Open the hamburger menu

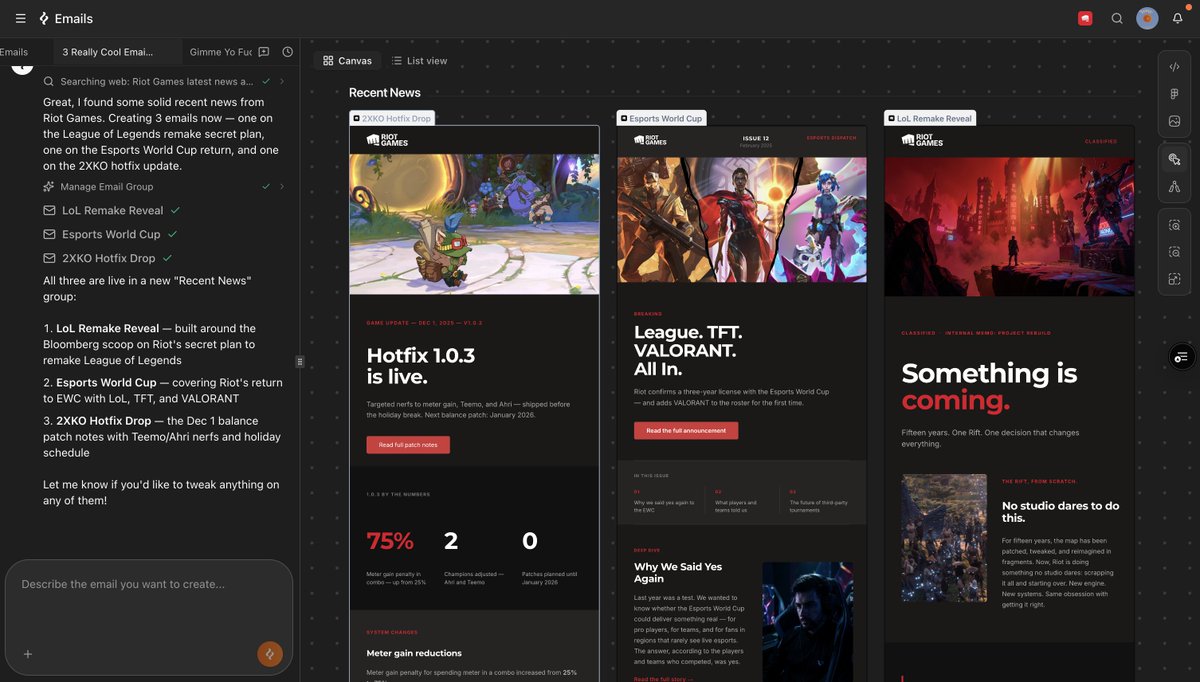[x=20, y=18]
